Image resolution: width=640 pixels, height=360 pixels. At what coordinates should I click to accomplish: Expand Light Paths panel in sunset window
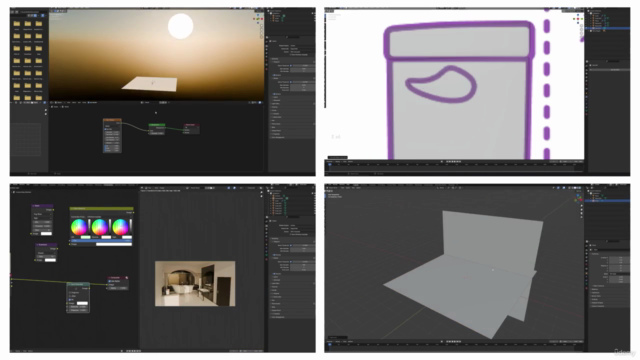pos(292,104)
